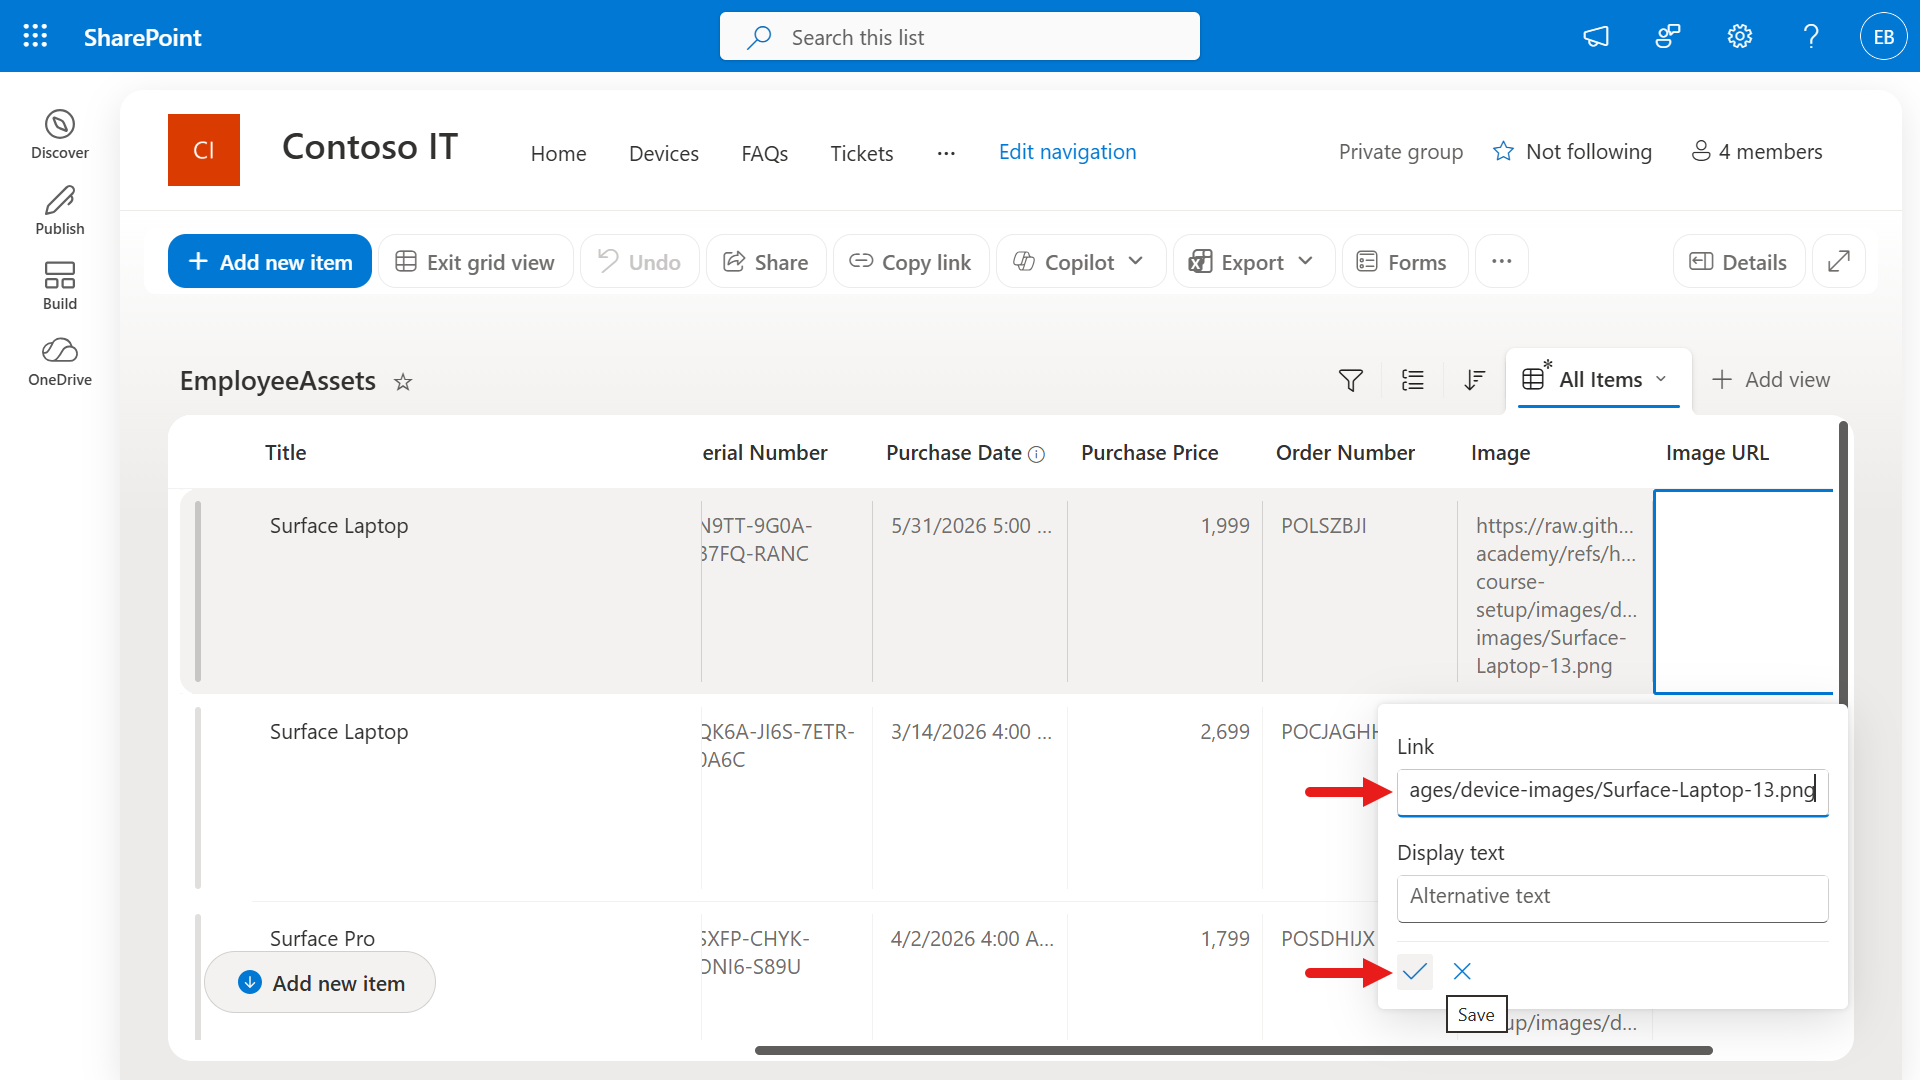1920x1080 pixels.
Task: Open the Details pane button
Action: point(1739,261)
